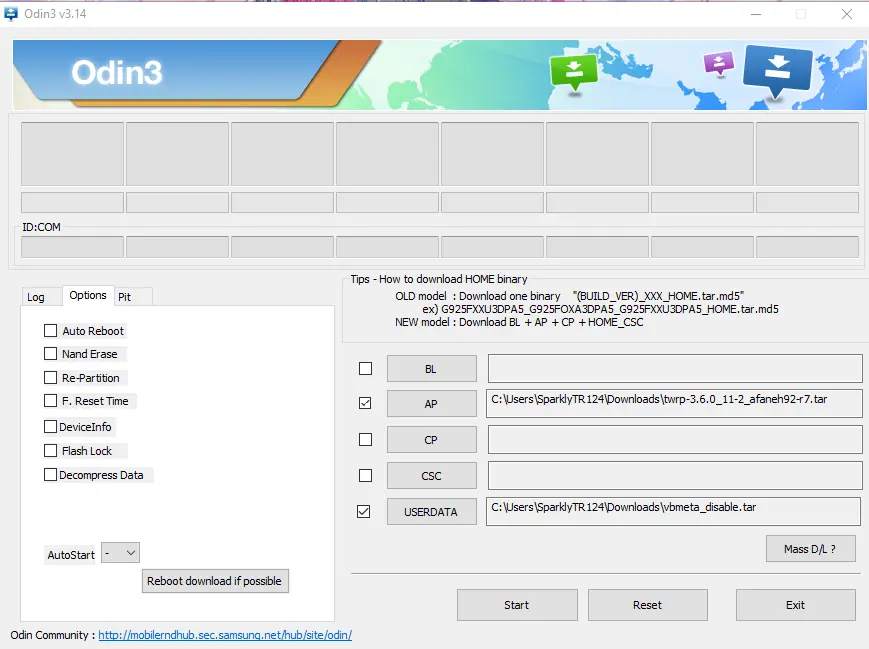The image size is (869, 649).
Task: Open the Odin Community samsung.net link
Action: [x=225, y=635]
